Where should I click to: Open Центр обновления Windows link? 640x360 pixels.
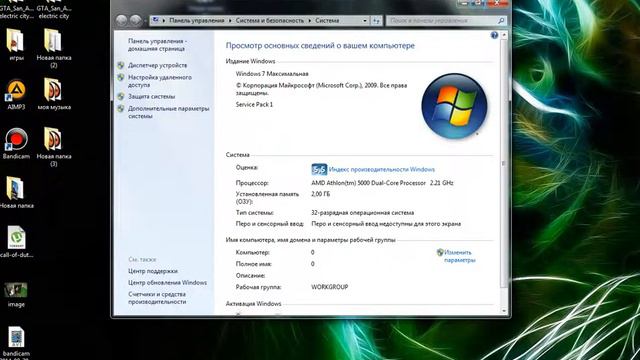pos(167,283)
